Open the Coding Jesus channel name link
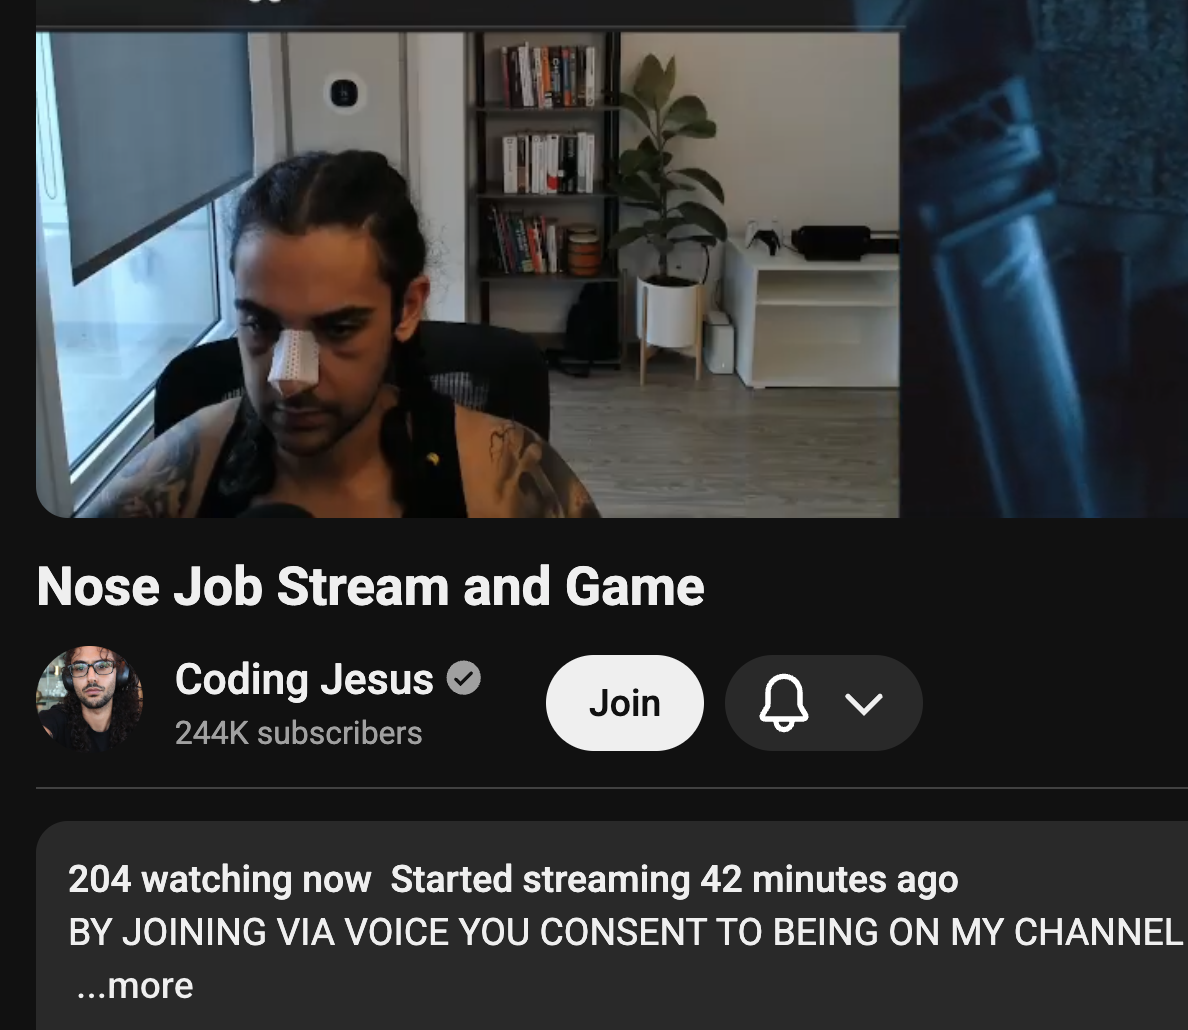 (x=304, y=679)
